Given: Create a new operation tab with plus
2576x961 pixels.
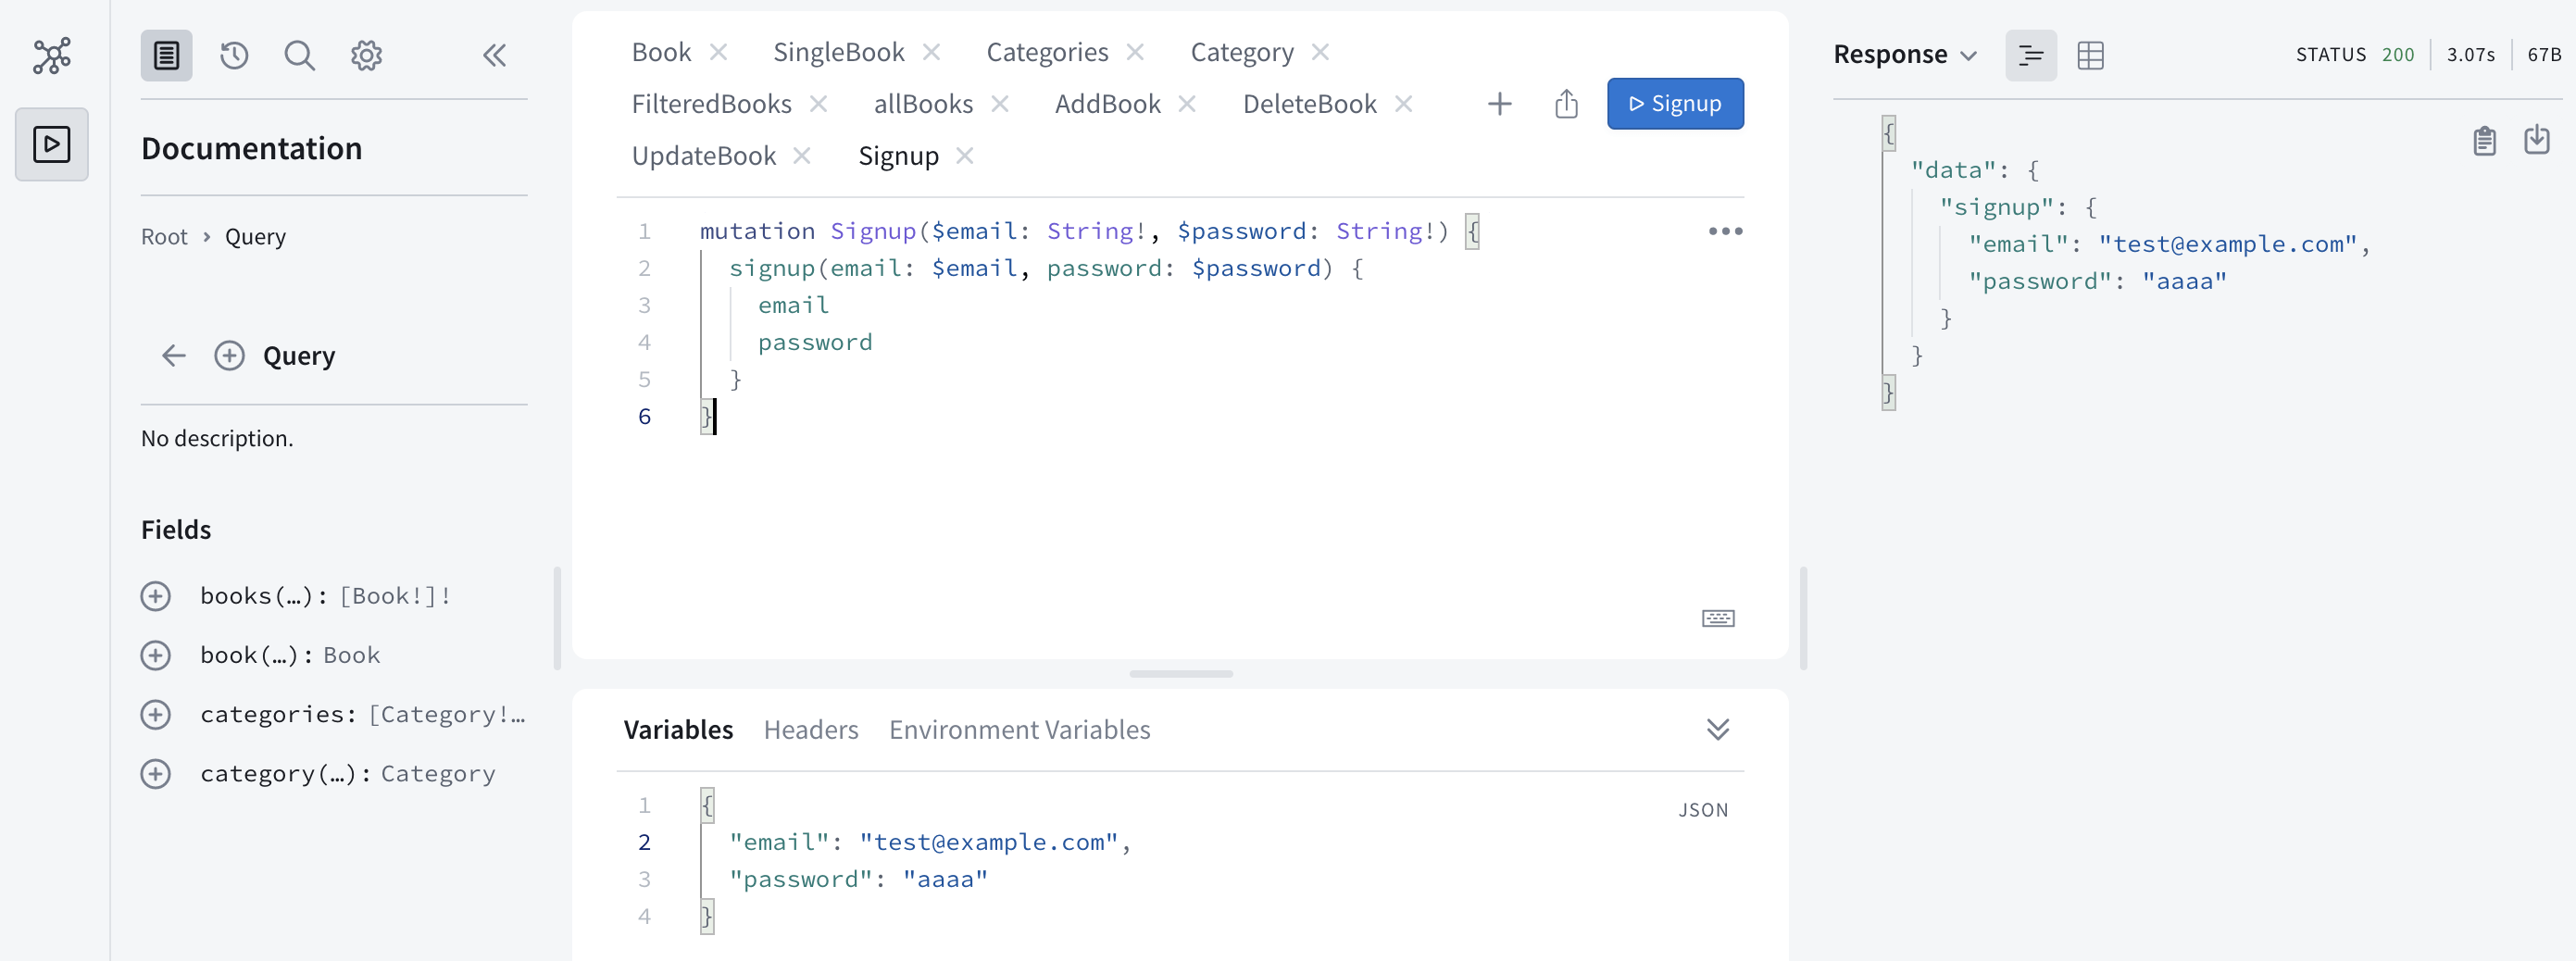Looking at the screenshot, I should [1499, 104].
